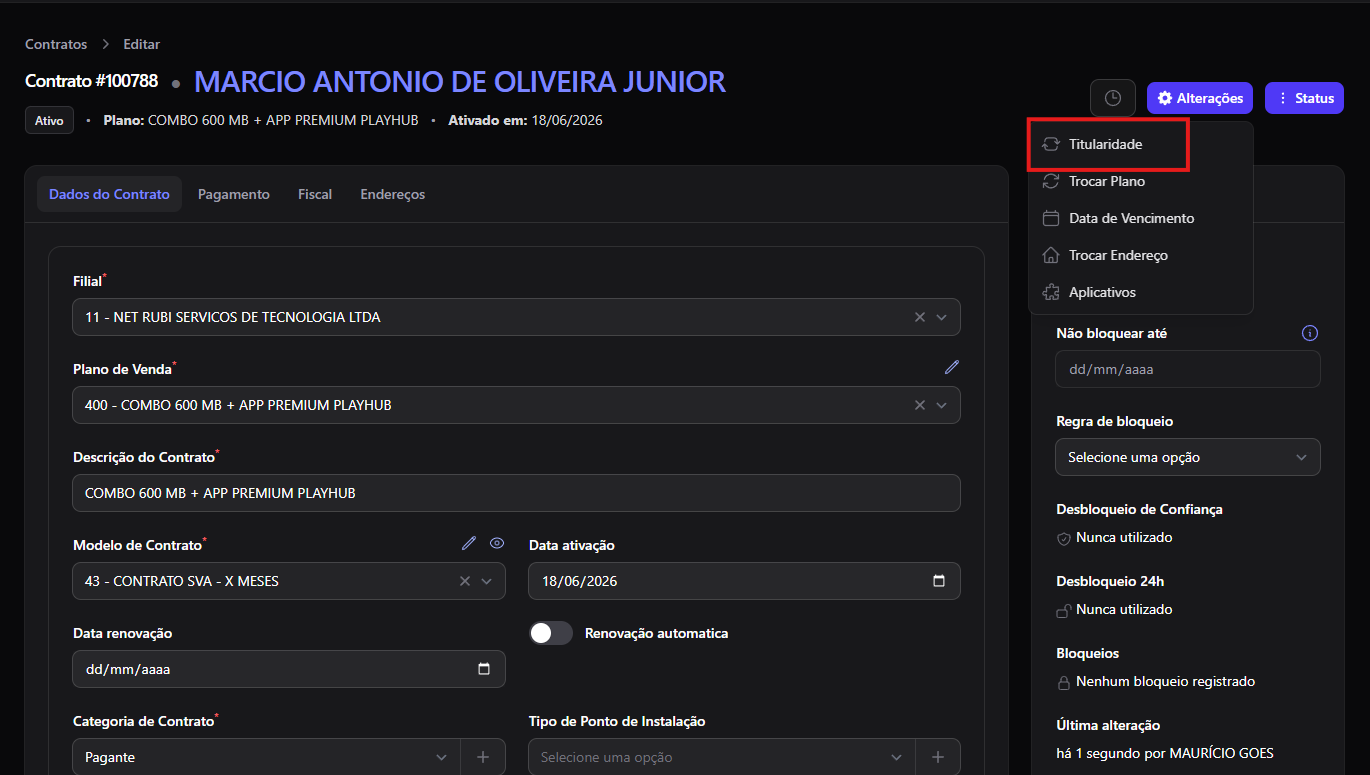Add new Categoria de Contrato plus button
This screenshot has width=1370, height=775.
[483, 757]
